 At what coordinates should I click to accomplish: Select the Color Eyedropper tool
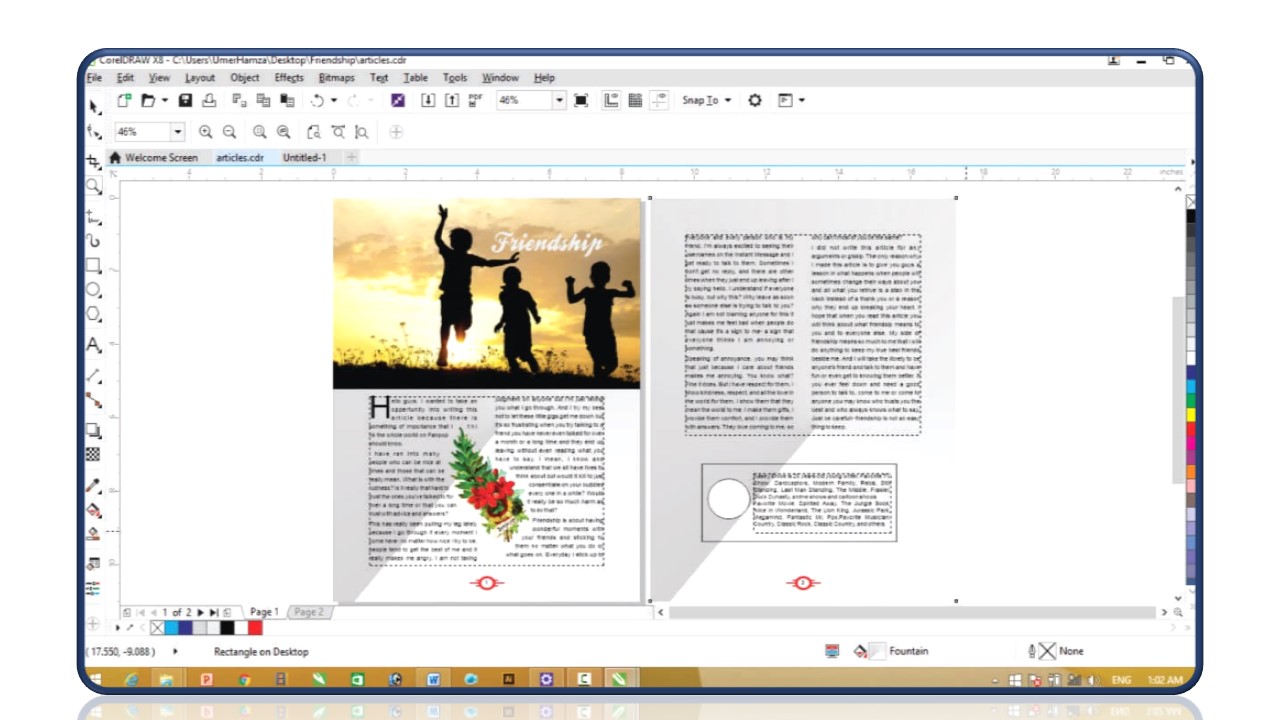coord(94,486)
